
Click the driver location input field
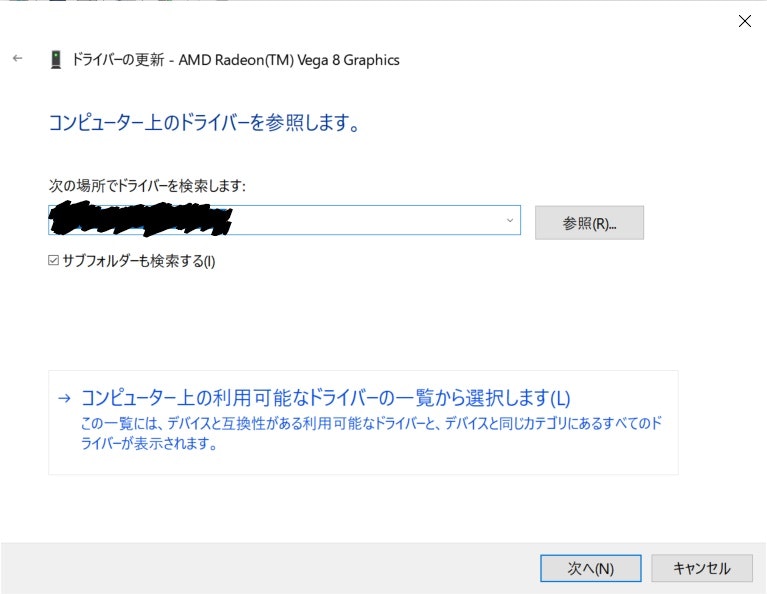284,220
